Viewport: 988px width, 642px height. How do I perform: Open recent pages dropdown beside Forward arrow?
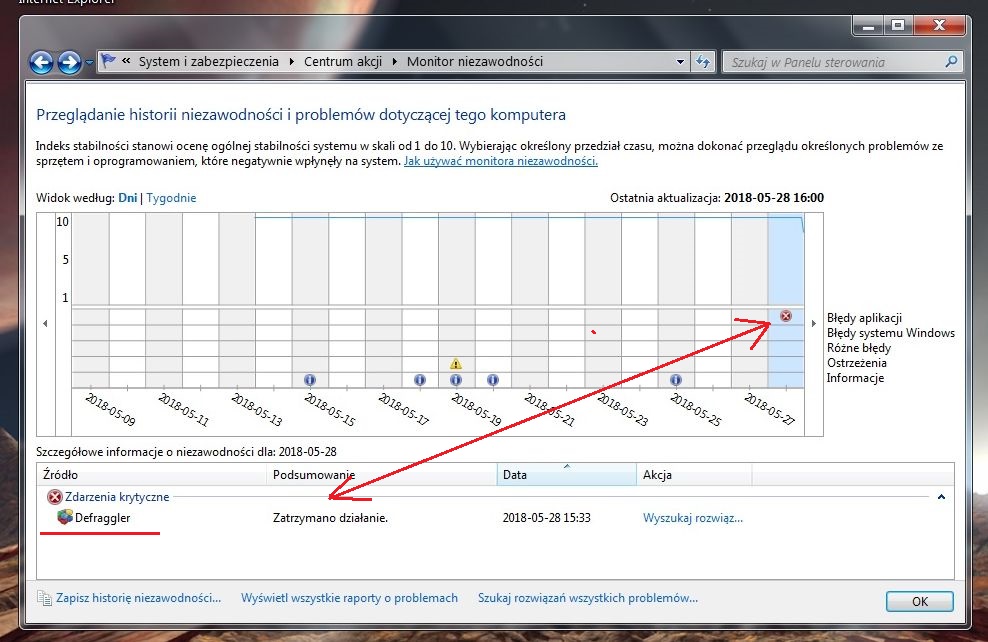pos(89,62)
